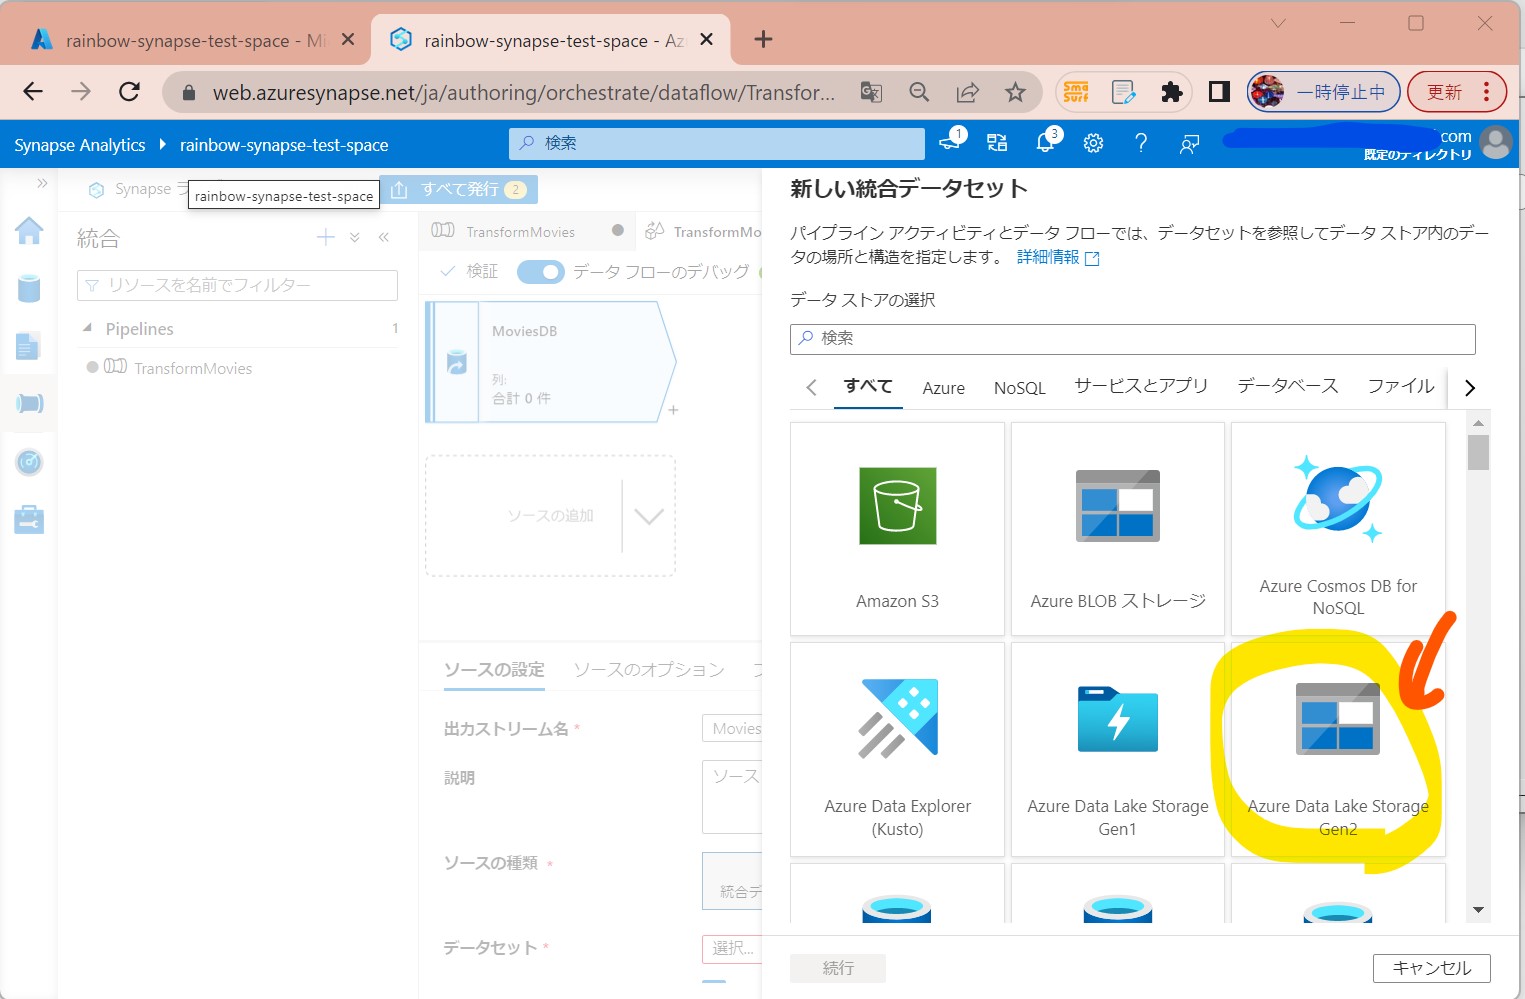Select the Database (データベース) tab

tap(1288, 386)
